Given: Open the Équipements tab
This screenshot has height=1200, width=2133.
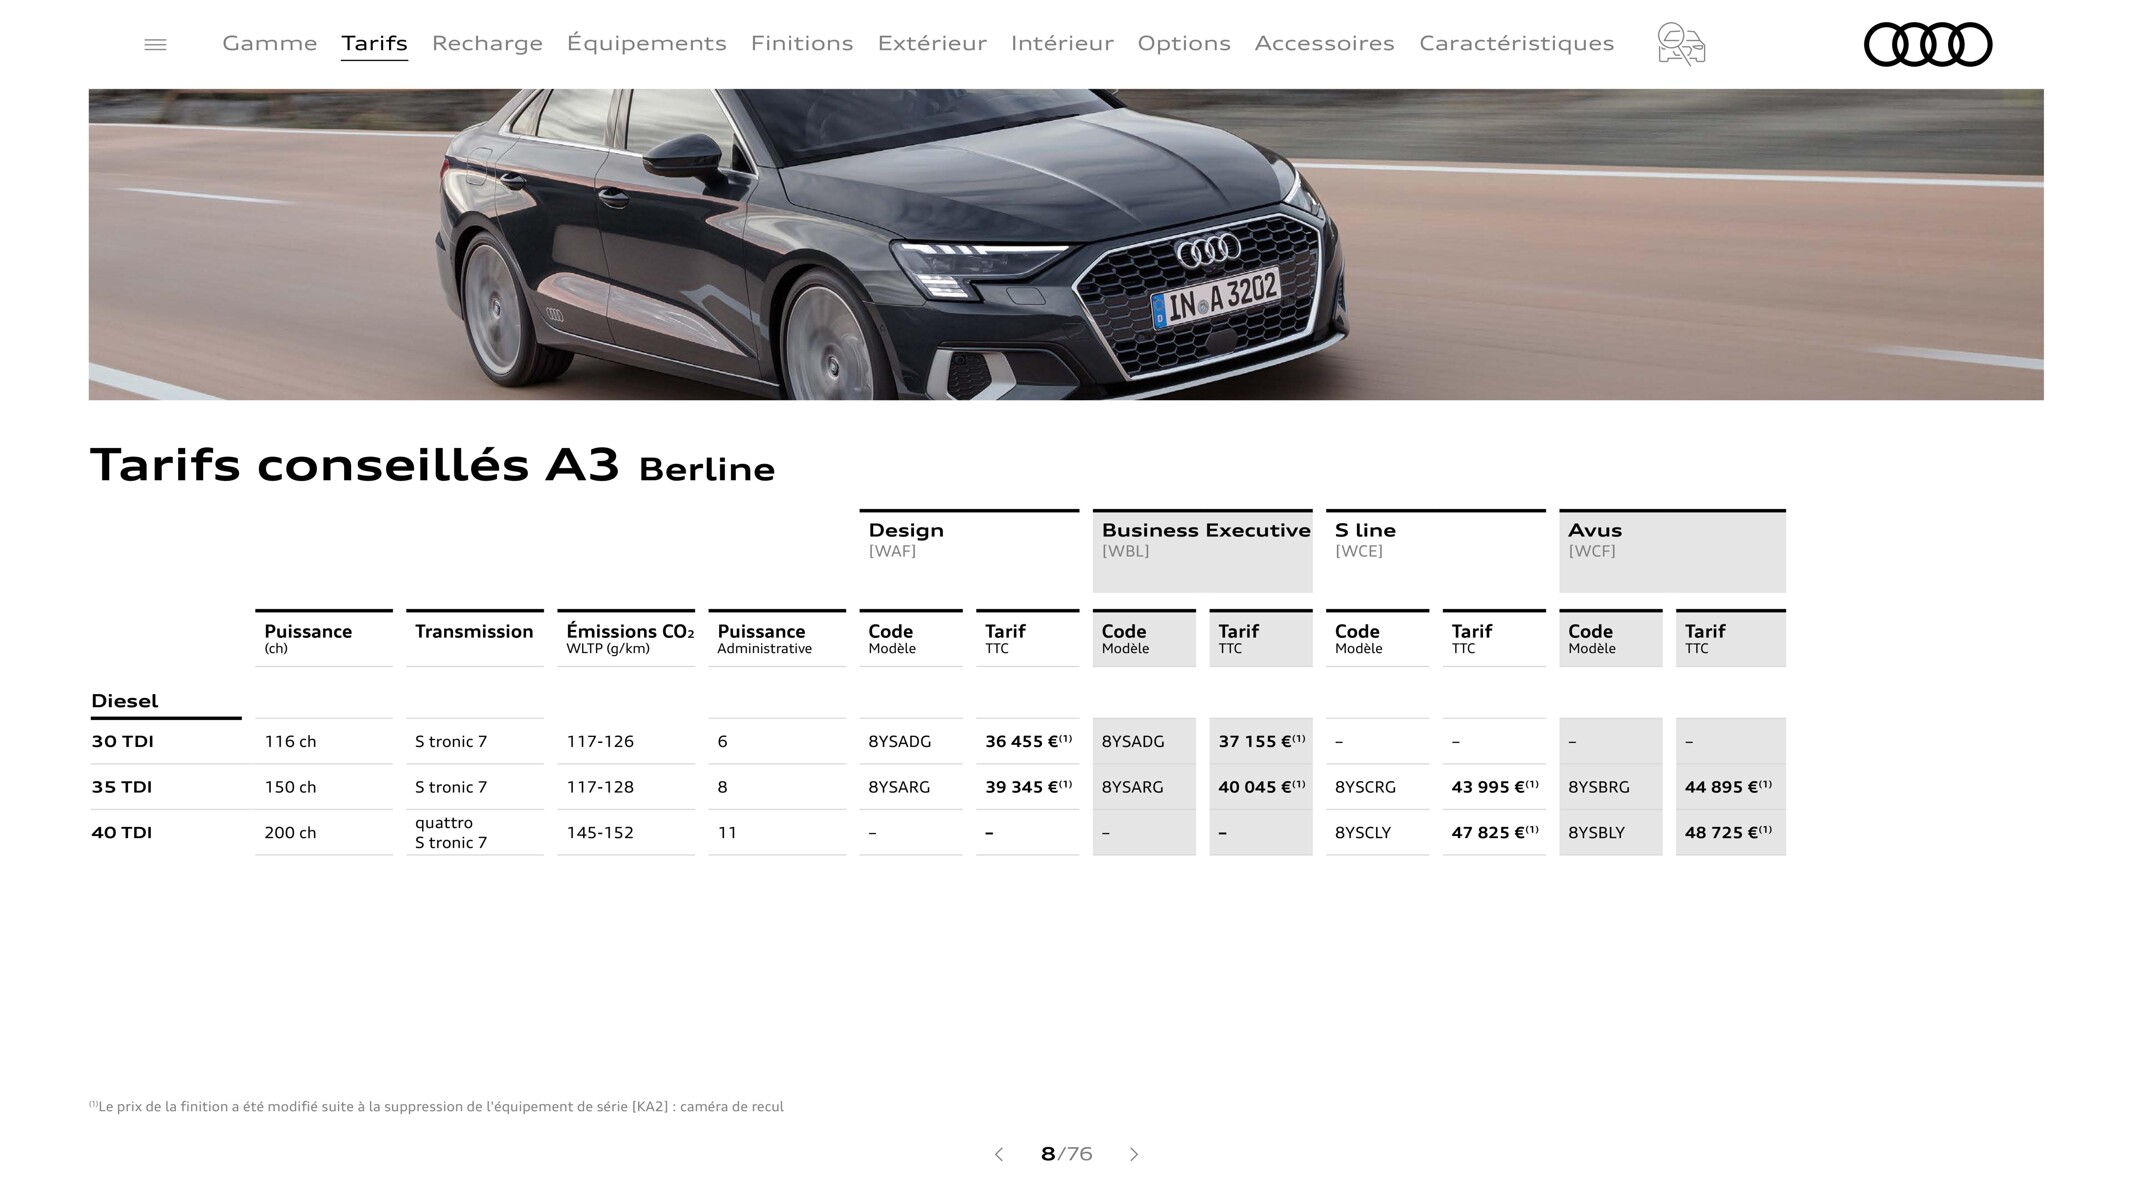Looking at the screenshot, I should click(x=647, y=43).
